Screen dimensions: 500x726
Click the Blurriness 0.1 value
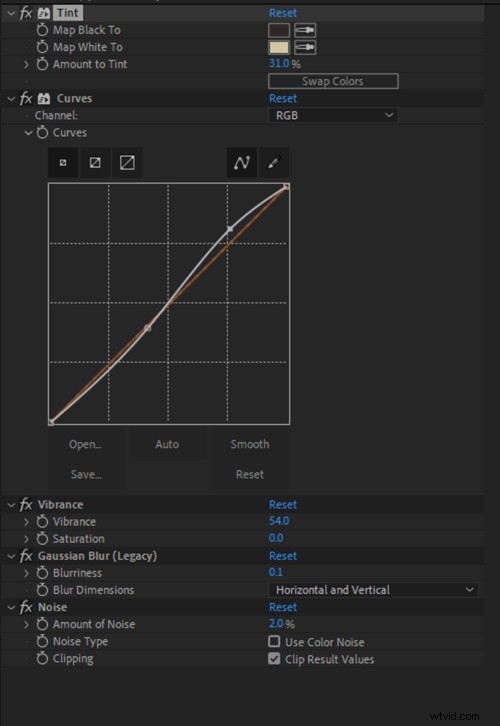click(276, 572)
